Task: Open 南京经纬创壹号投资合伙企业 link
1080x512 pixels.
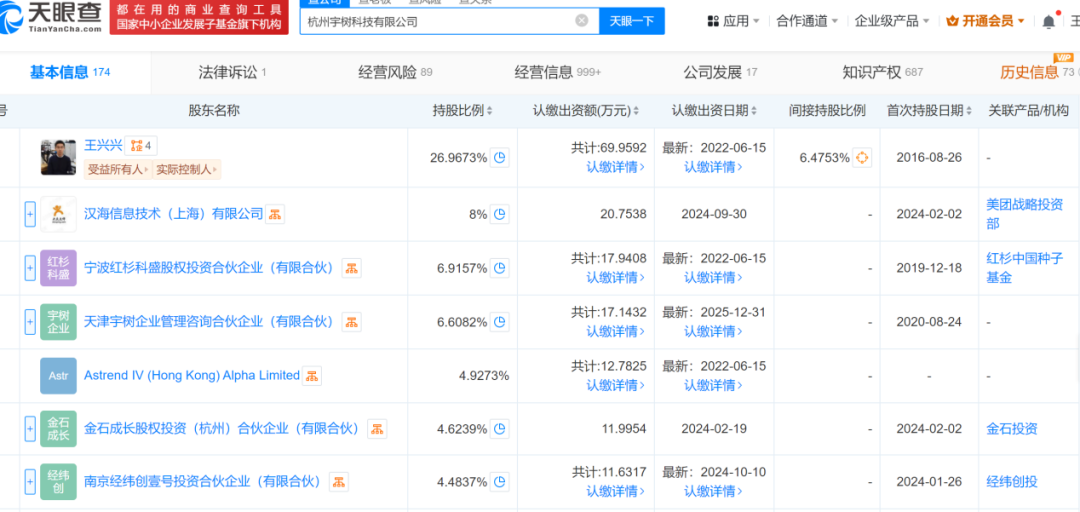Action: (x=203, y=482)
